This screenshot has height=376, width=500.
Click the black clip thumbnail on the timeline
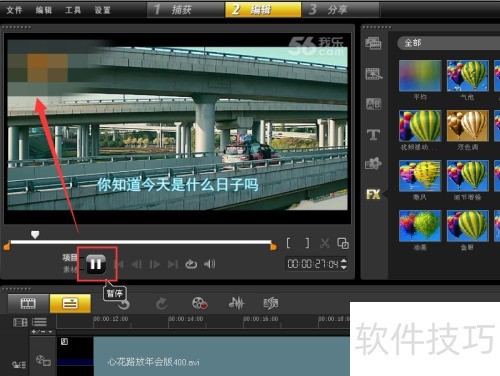pos(75,356)
